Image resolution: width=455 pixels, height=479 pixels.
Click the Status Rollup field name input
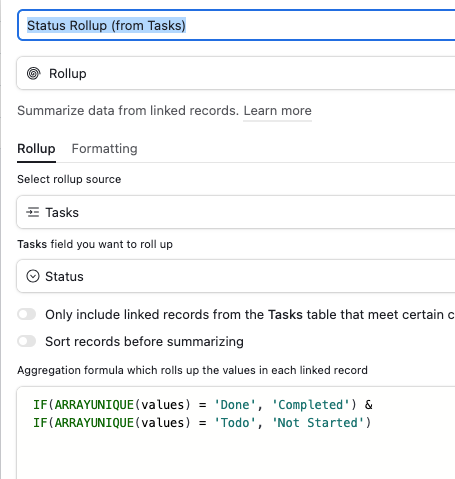pyautogui.click(x=236, y=25)
